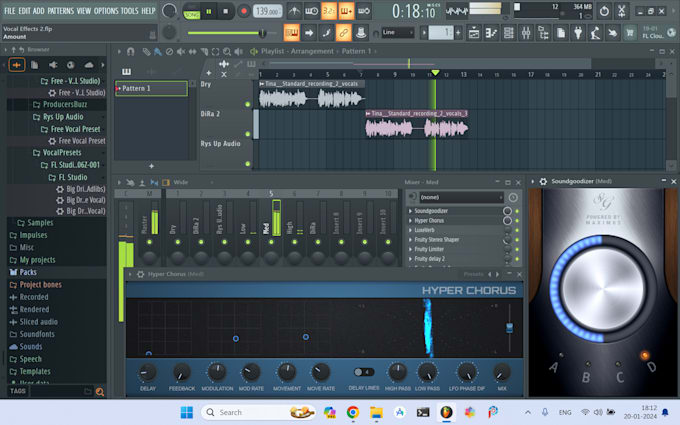Click the shopping cart content library icon
This screenshot has width=680, height=425.
(x=630, y=33)
